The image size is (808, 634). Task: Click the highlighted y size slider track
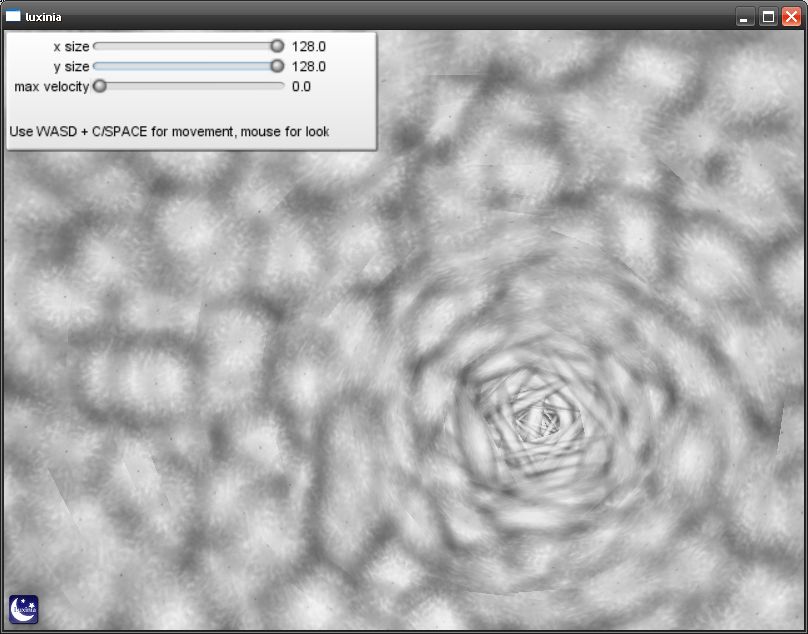[180, 66]
